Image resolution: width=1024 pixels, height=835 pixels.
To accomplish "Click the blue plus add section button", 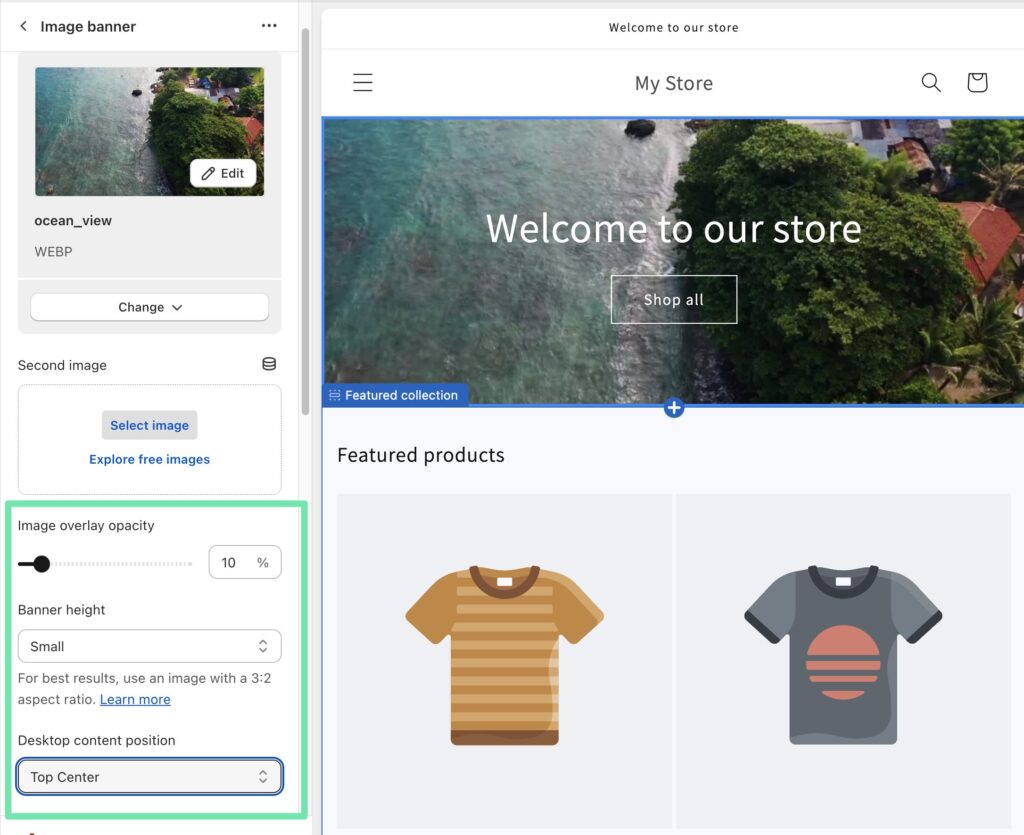I will coord(674,408).
